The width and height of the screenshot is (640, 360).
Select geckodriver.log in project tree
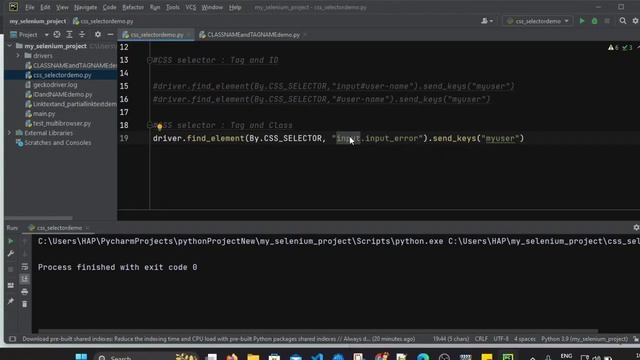point(55,85)
